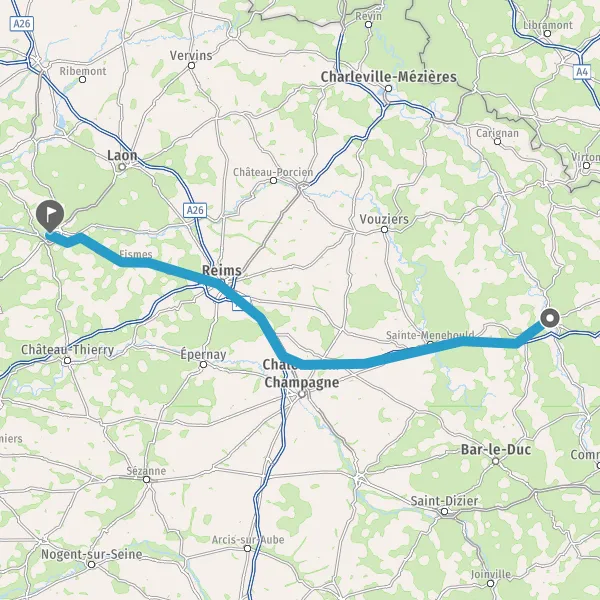
Task: Click the A4 motorway shield
Action: pyautogui.click(x=582, y=72)
